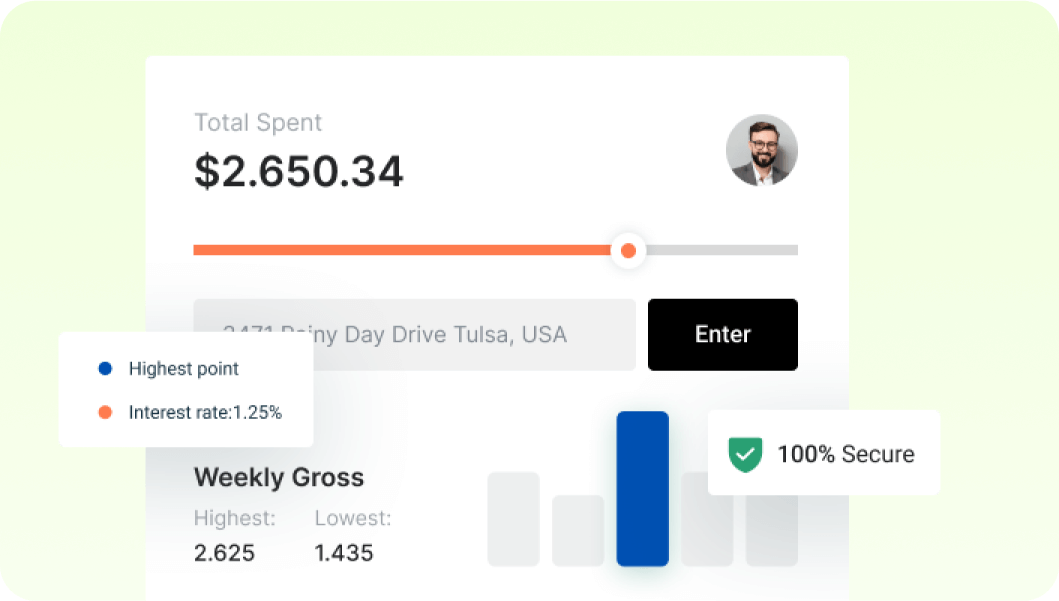The height and width of the screenshot is (601, 1059).
Task: Click the blue Highest point legend dot
Action: [105, 369]
